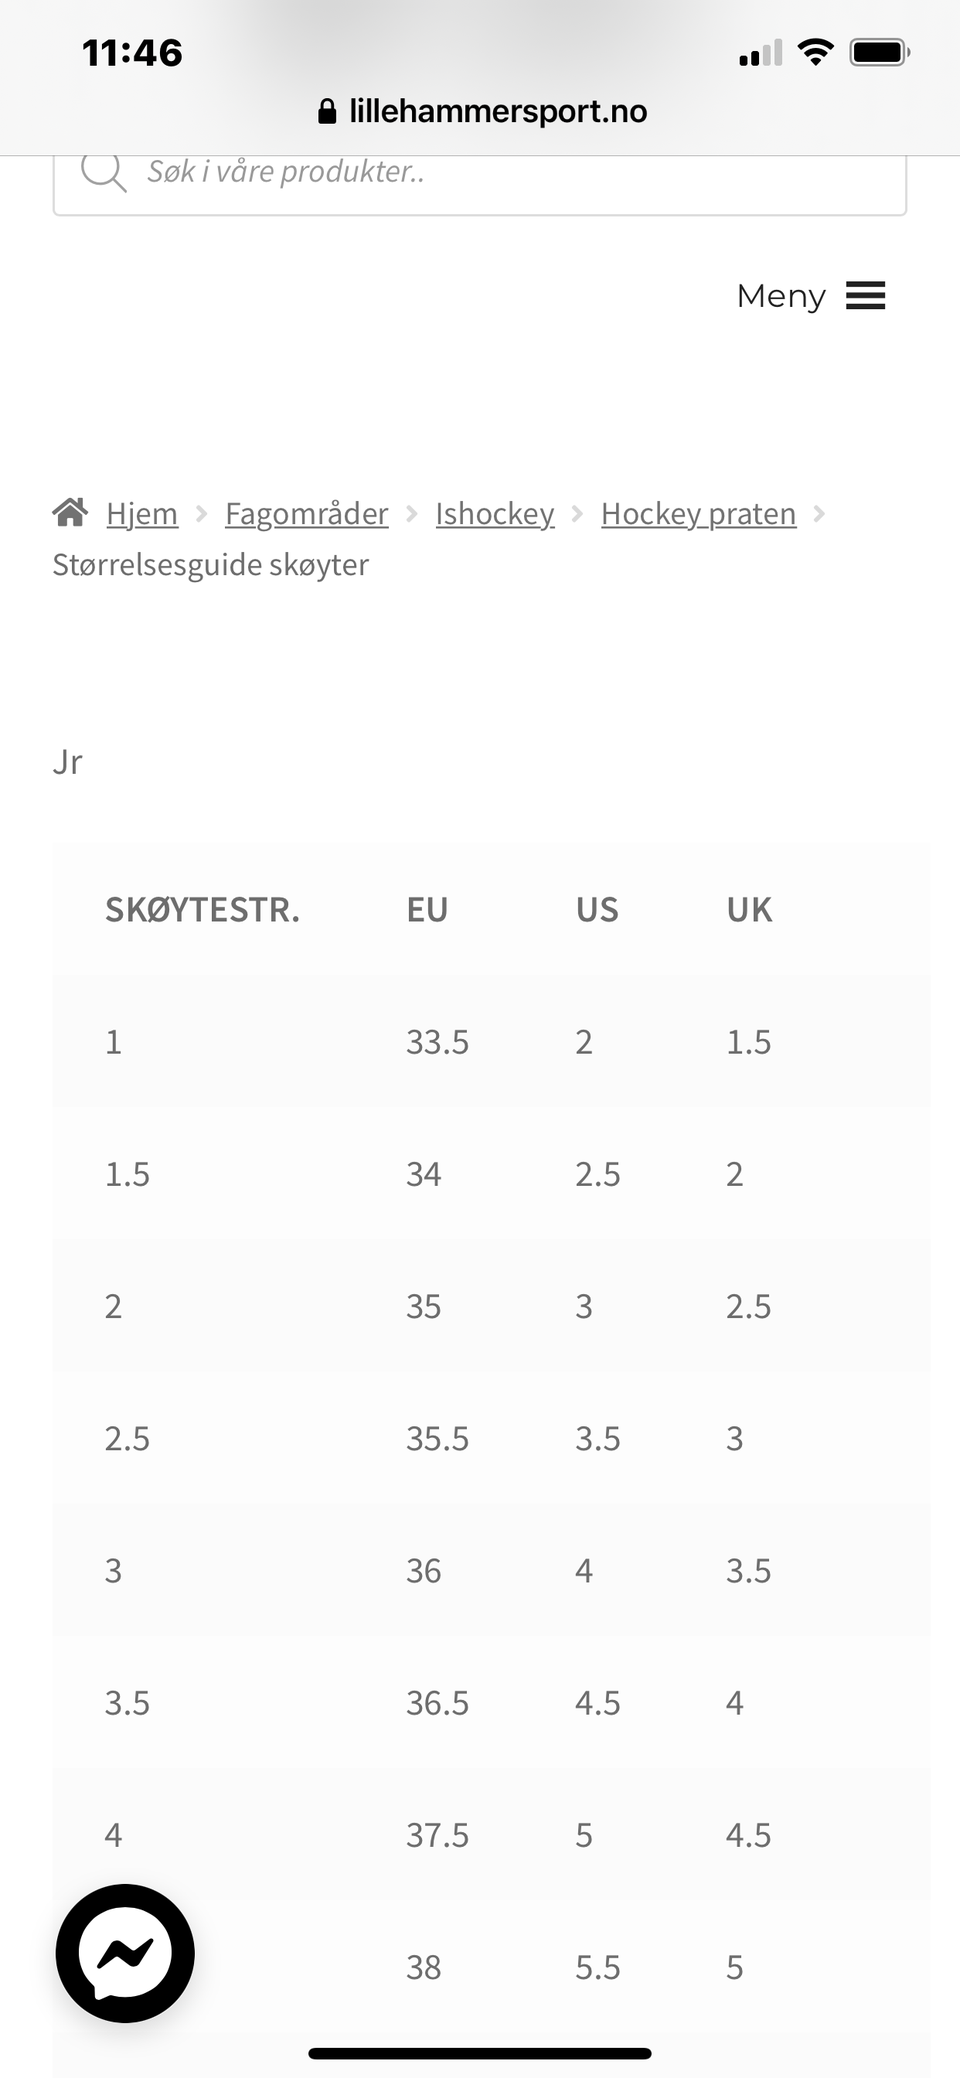Screen dimensions: 960x2078
Task: Navigate to Ishockey breadcrumb link
Action: pyautogui.click(x=494, y=513)
